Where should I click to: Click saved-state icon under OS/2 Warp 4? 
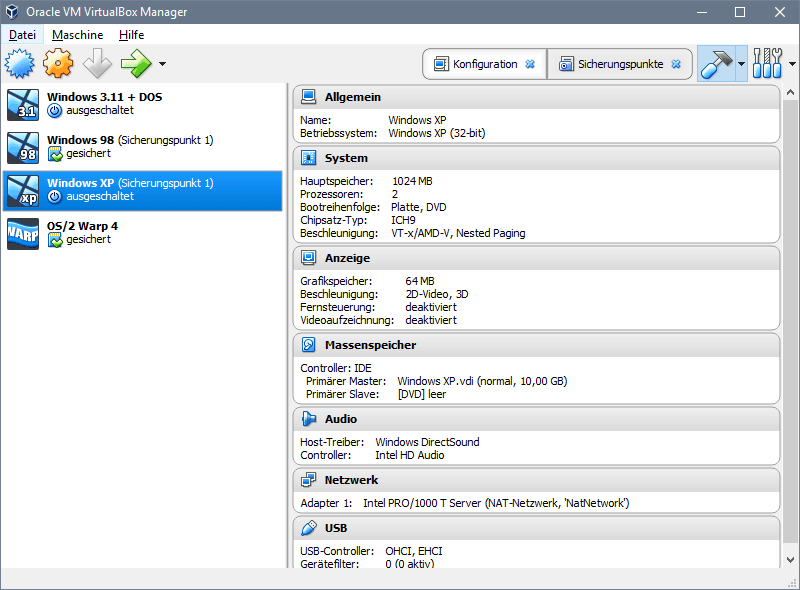click(55, 239)
